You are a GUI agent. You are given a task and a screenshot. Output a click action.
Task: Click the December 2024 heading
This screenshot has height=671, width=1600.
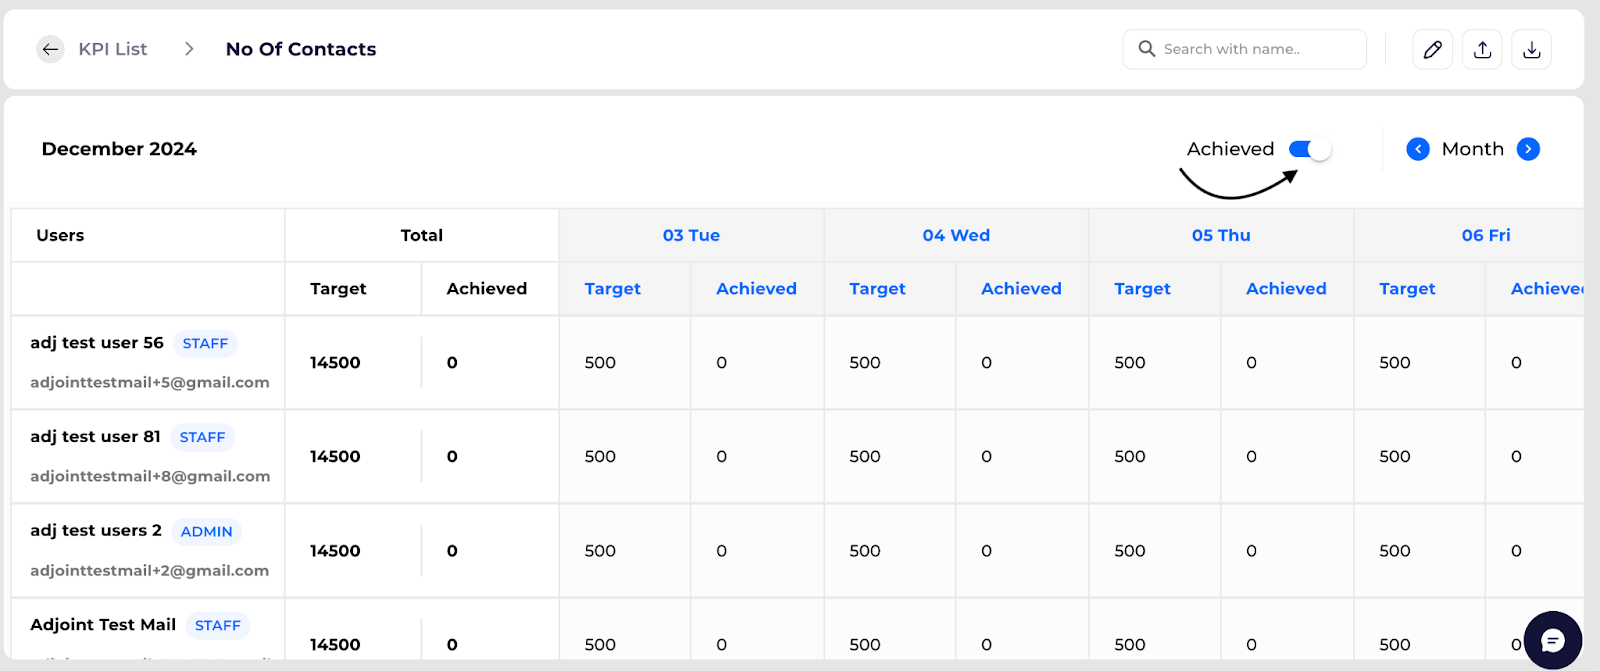[x=119, y=149]
